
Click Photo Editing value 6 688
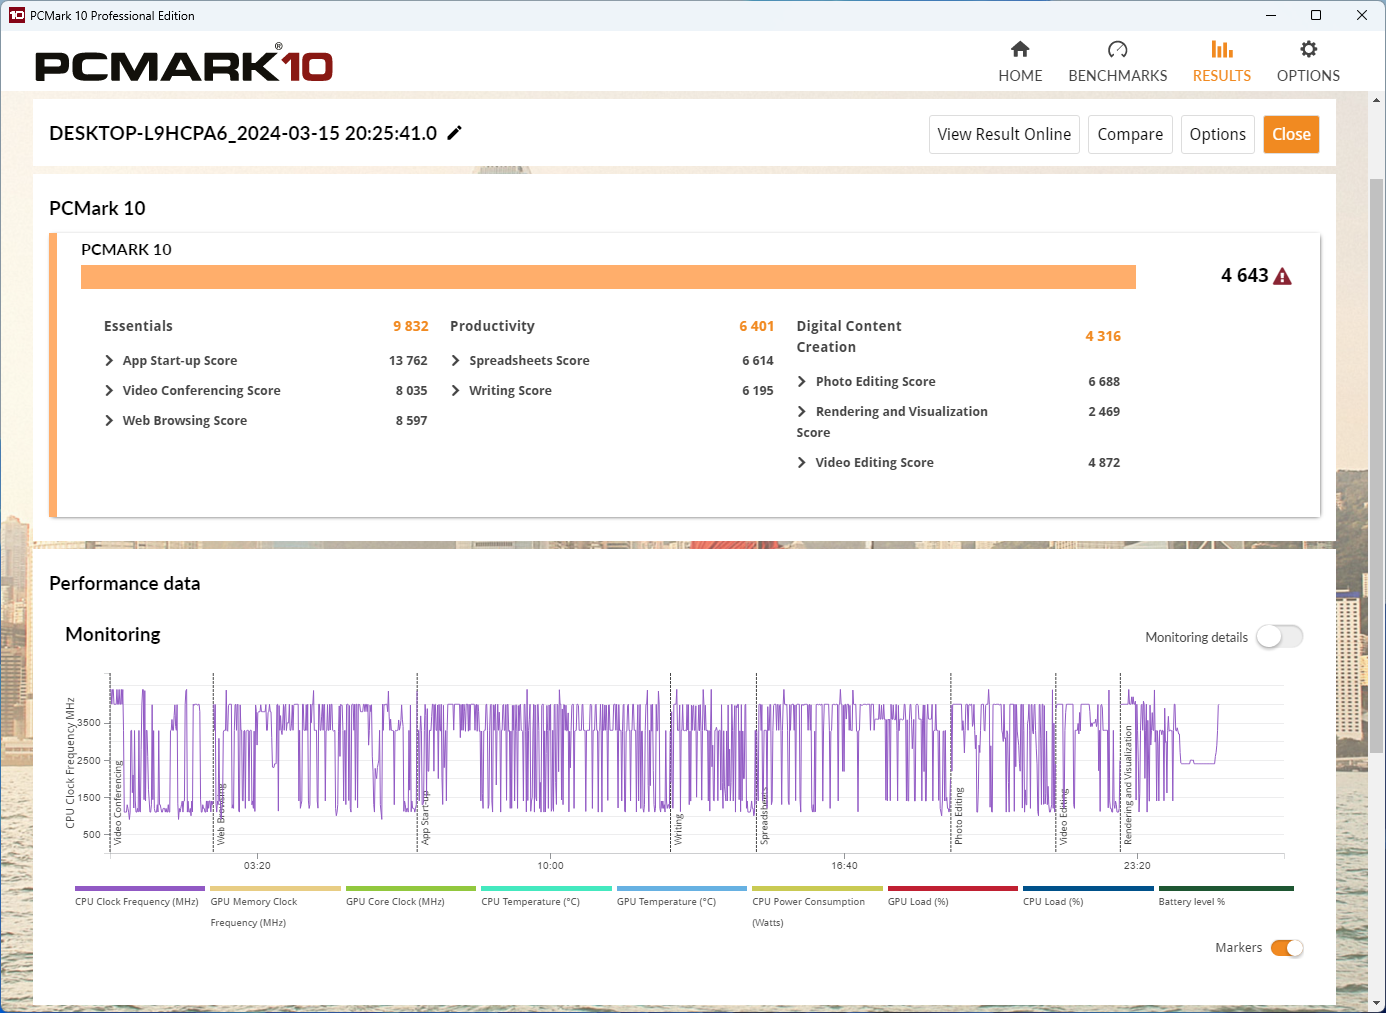1104,382
